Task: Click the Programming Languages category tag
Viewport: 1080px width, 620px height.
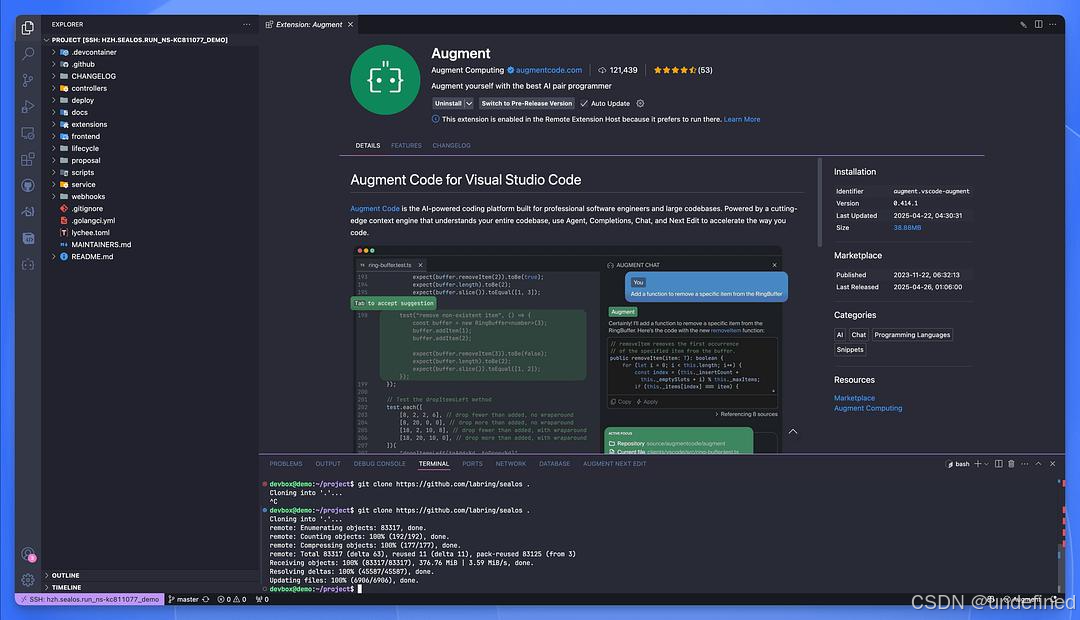Action: point(912,335)
